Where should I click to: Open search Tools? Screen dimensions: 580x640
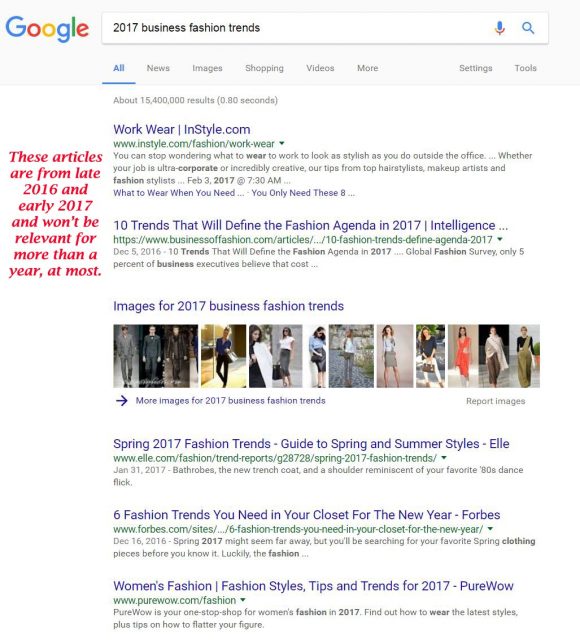[525, 68]
